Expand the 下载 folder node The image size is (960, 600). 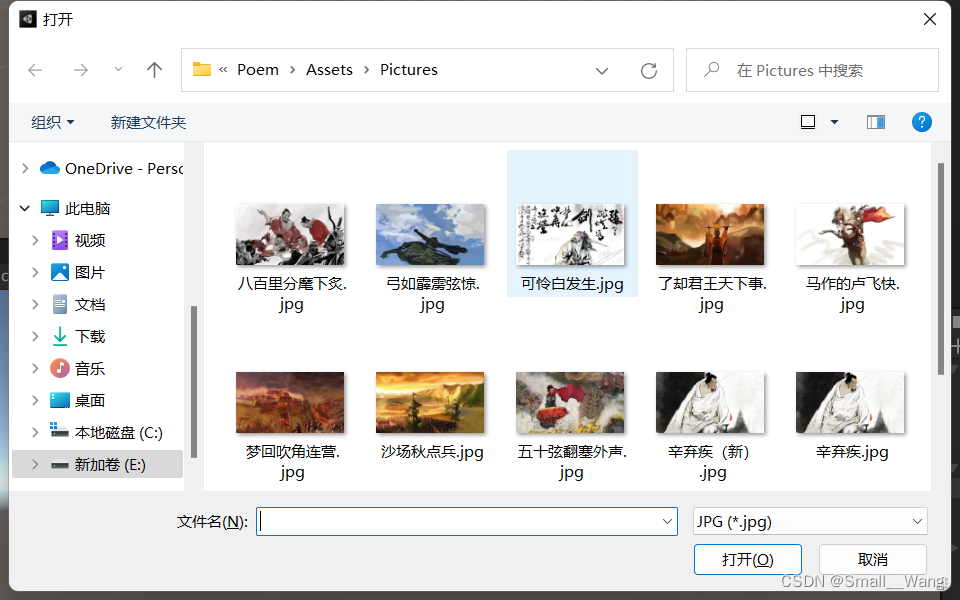tap(36, 336)
